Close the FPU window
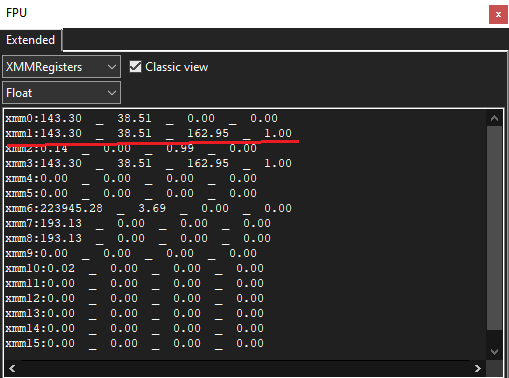The width and height of the screenshot is (509, 378). point(498,14)
